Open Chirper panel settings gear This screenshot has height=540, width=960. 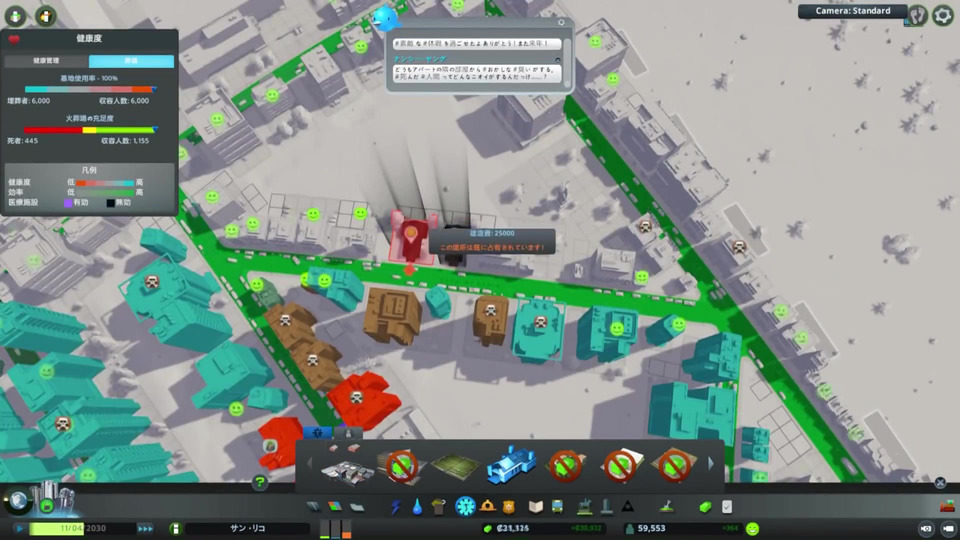(x=561, y=23)
